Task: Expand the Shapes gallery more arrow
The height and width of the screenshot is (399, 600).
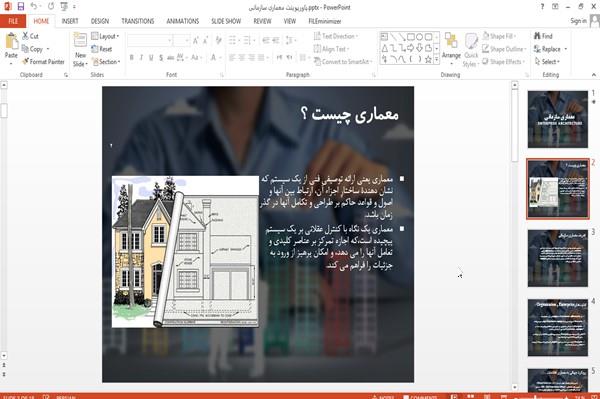Action: pos(436,59)
